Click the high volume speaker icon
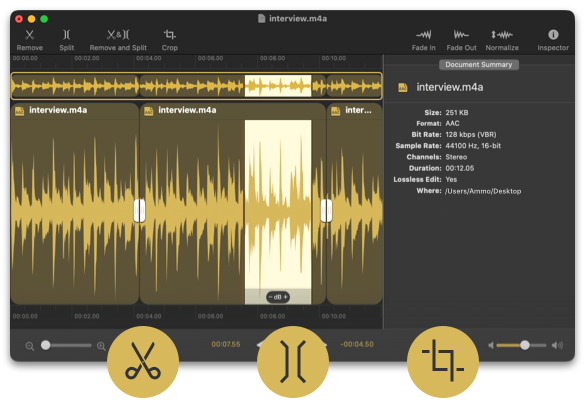This screenshot has height=400, width=585. pos(557,346)
